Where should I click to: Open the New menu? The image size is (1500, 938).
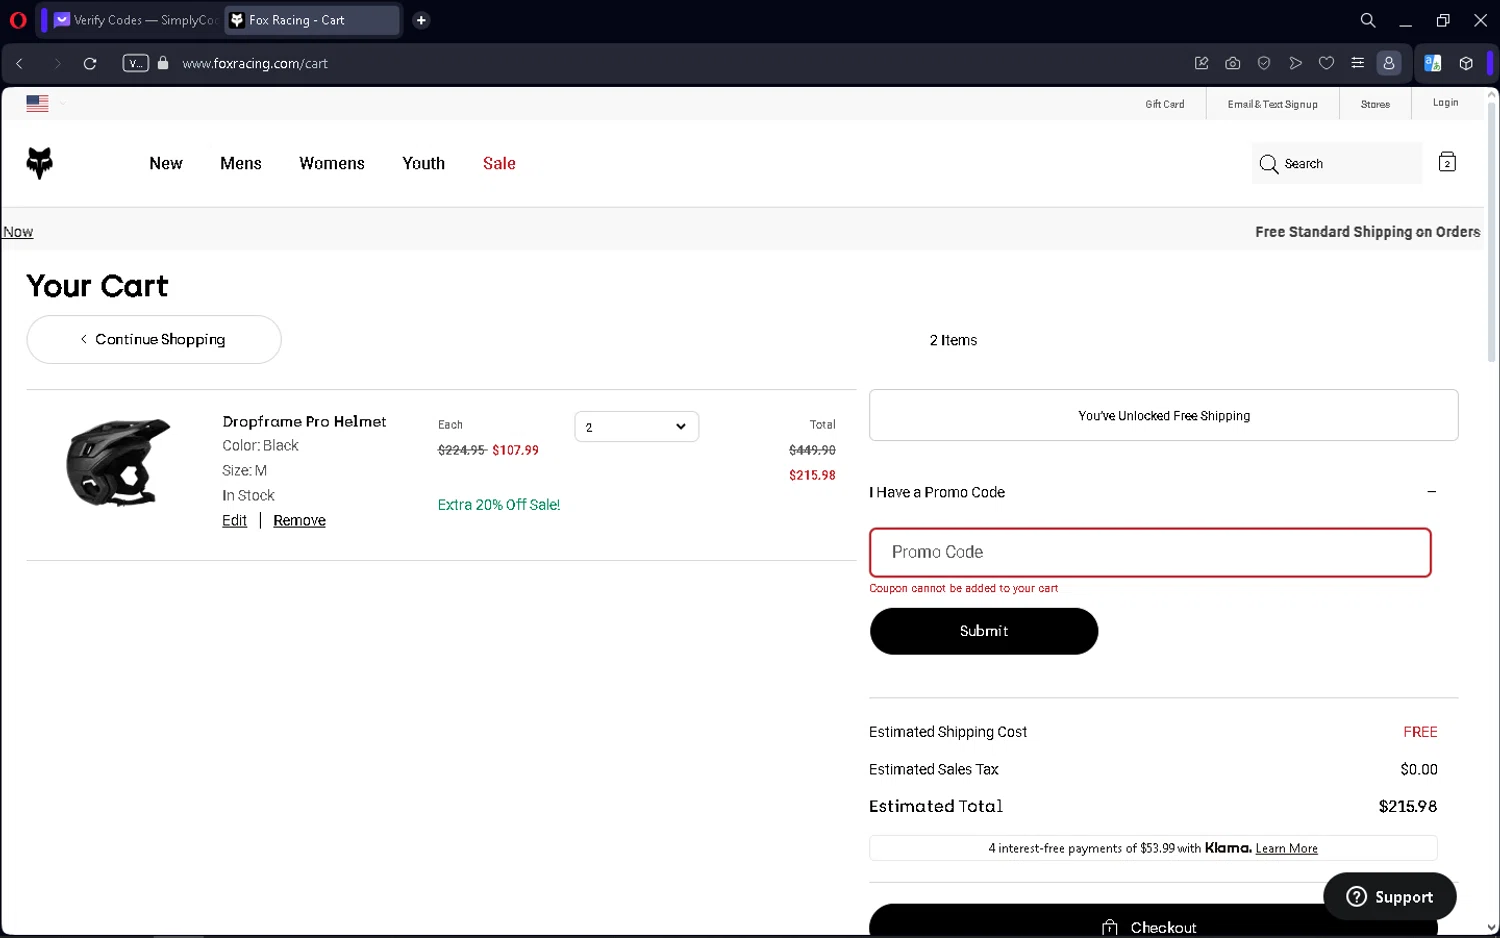(x=166, y=163)
